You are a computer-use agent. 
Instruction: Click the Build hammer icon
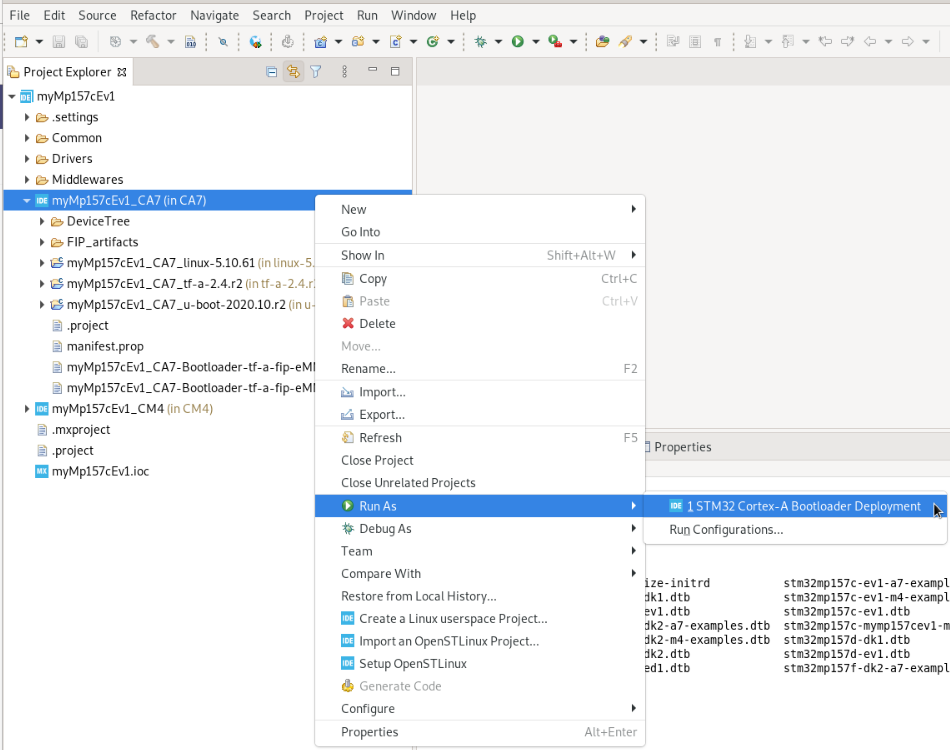(152, 41)
